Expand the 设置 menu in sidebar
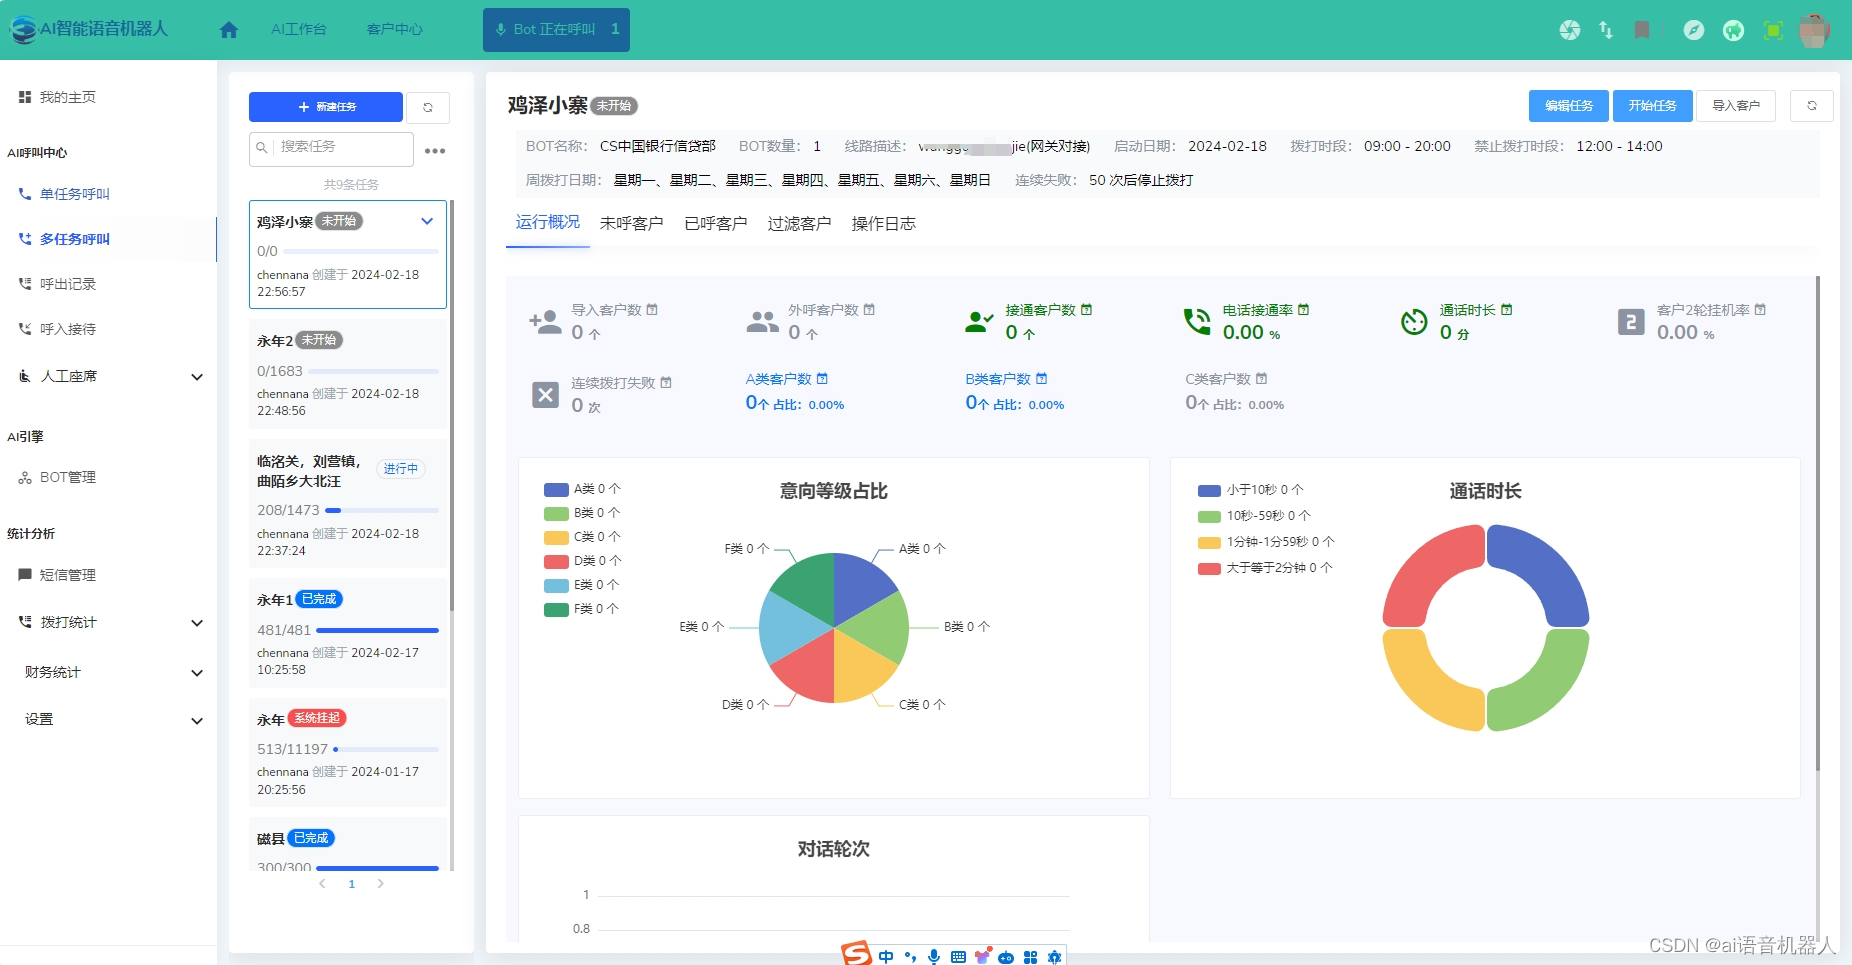This screenshot has width=1852, height=965. coord(108,719)
